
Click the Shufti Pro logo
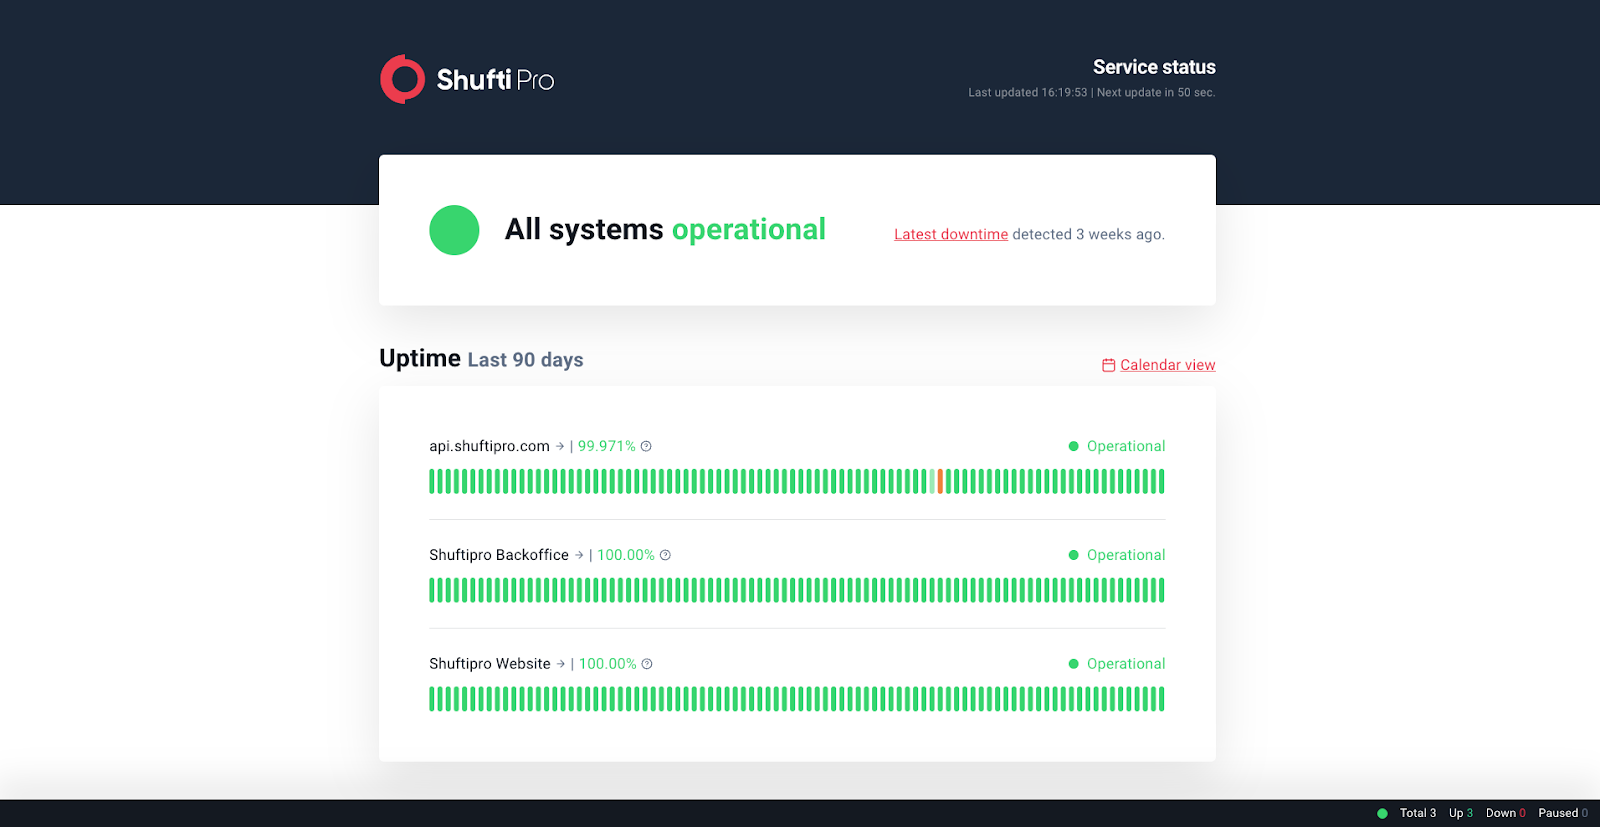click(x=467, y=79)
